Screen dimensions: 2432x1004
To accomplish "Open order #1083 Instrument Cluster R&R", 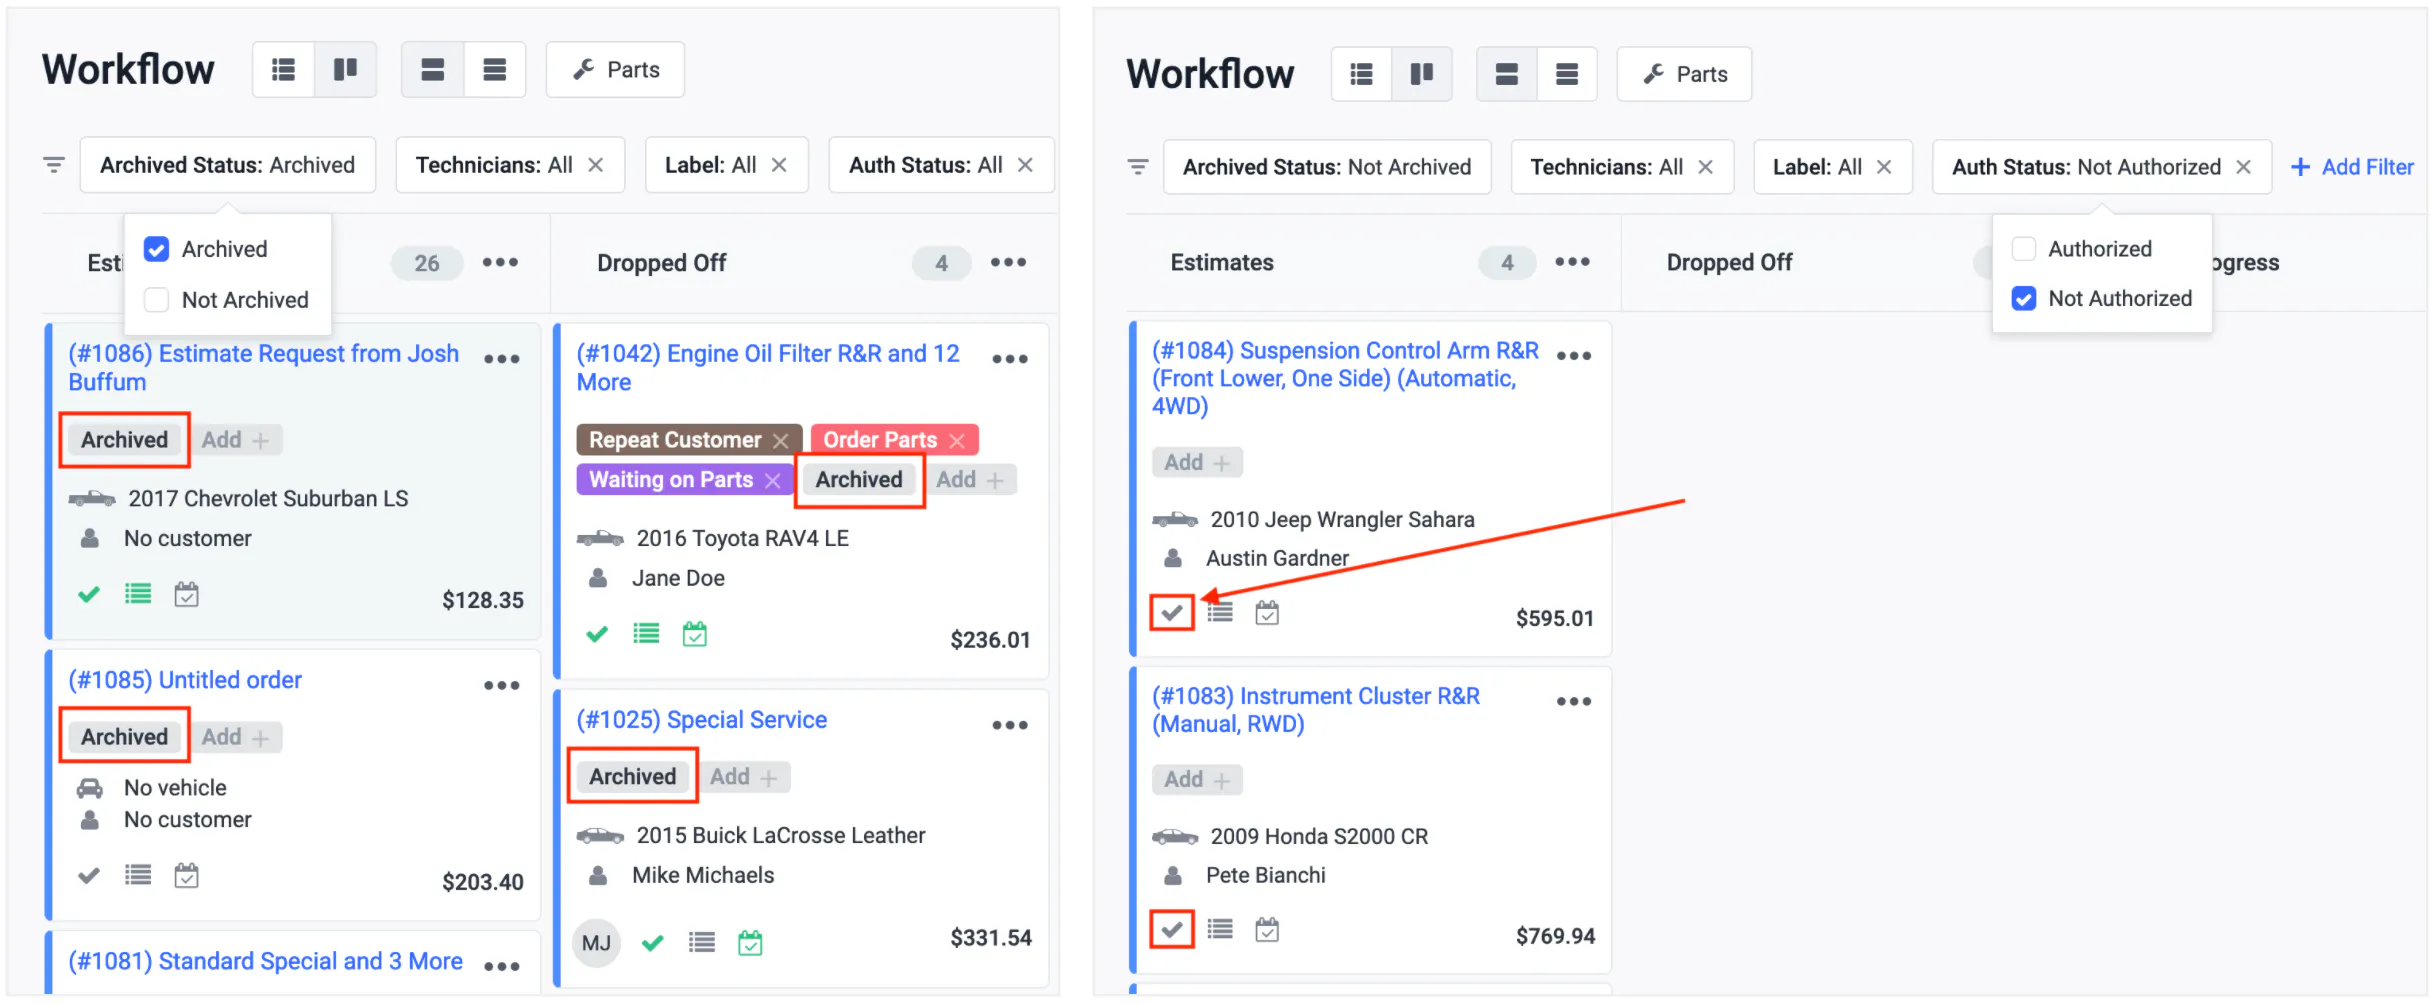I will pos(1316,710).
